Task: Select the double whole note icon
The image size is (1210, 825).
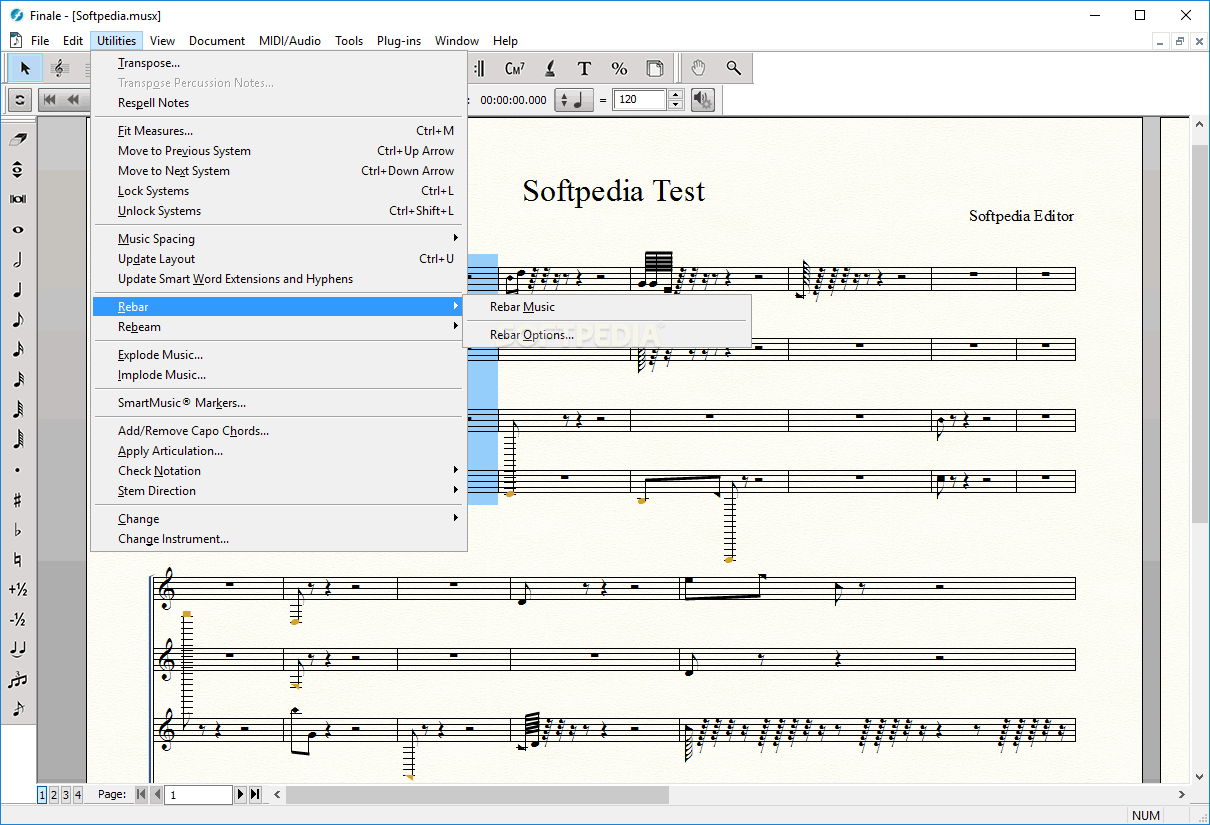Action: pos(18,199)
